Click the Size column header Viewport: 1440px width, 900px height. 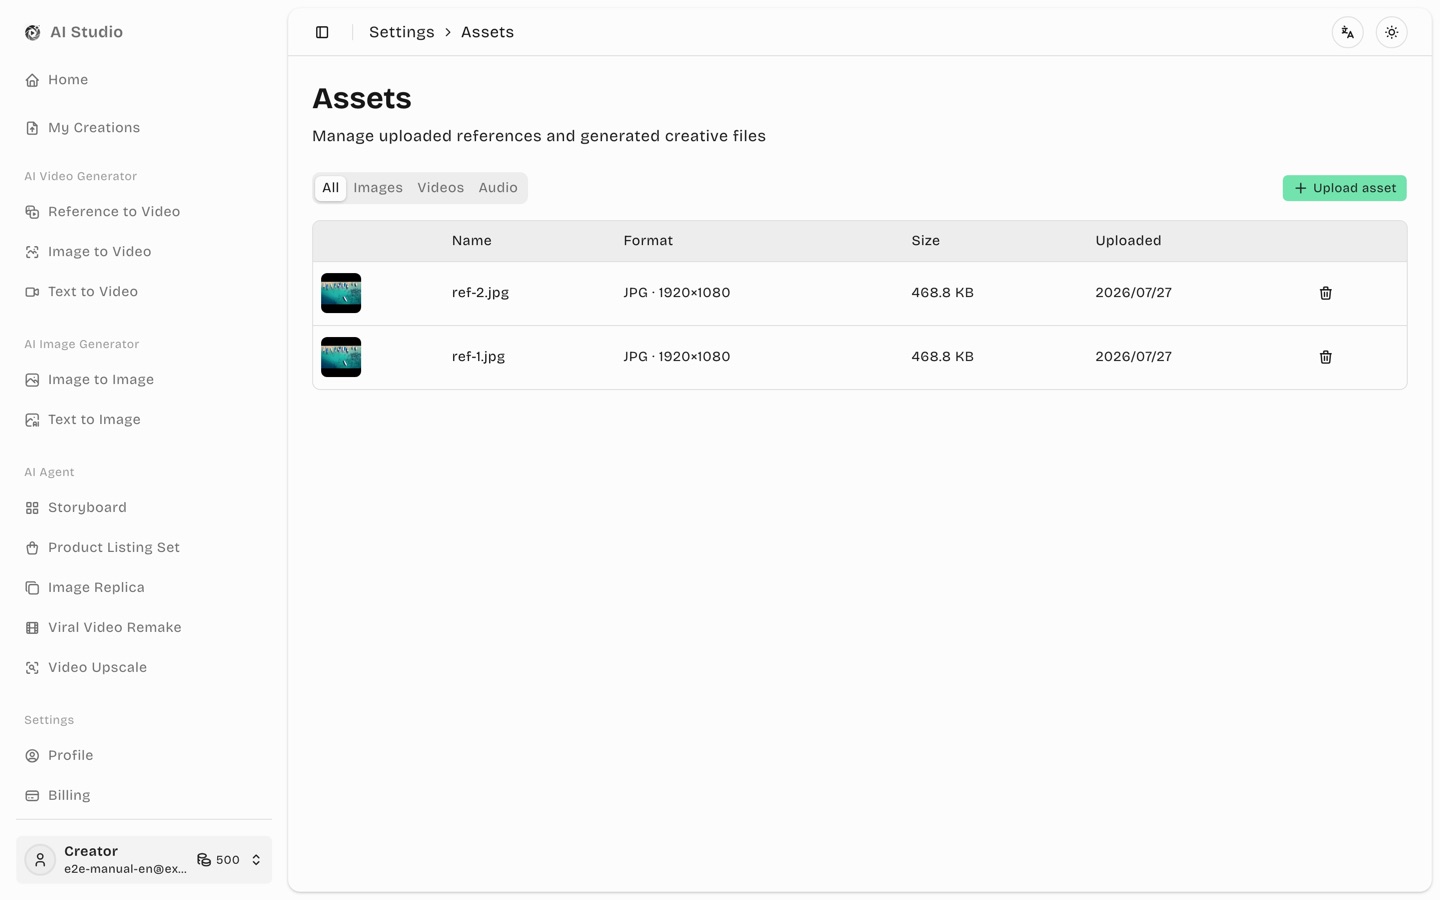926,241
